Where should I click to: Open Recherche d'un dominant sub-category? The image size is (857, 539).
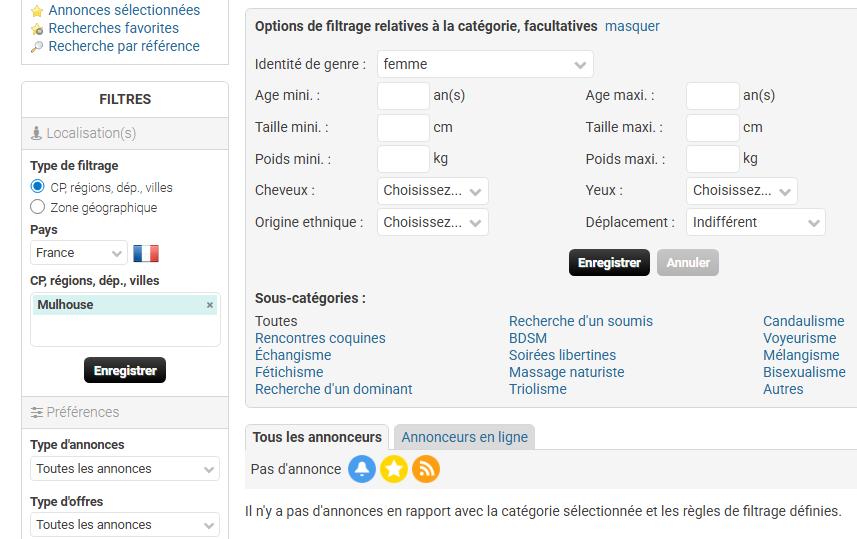click(333, 389)
